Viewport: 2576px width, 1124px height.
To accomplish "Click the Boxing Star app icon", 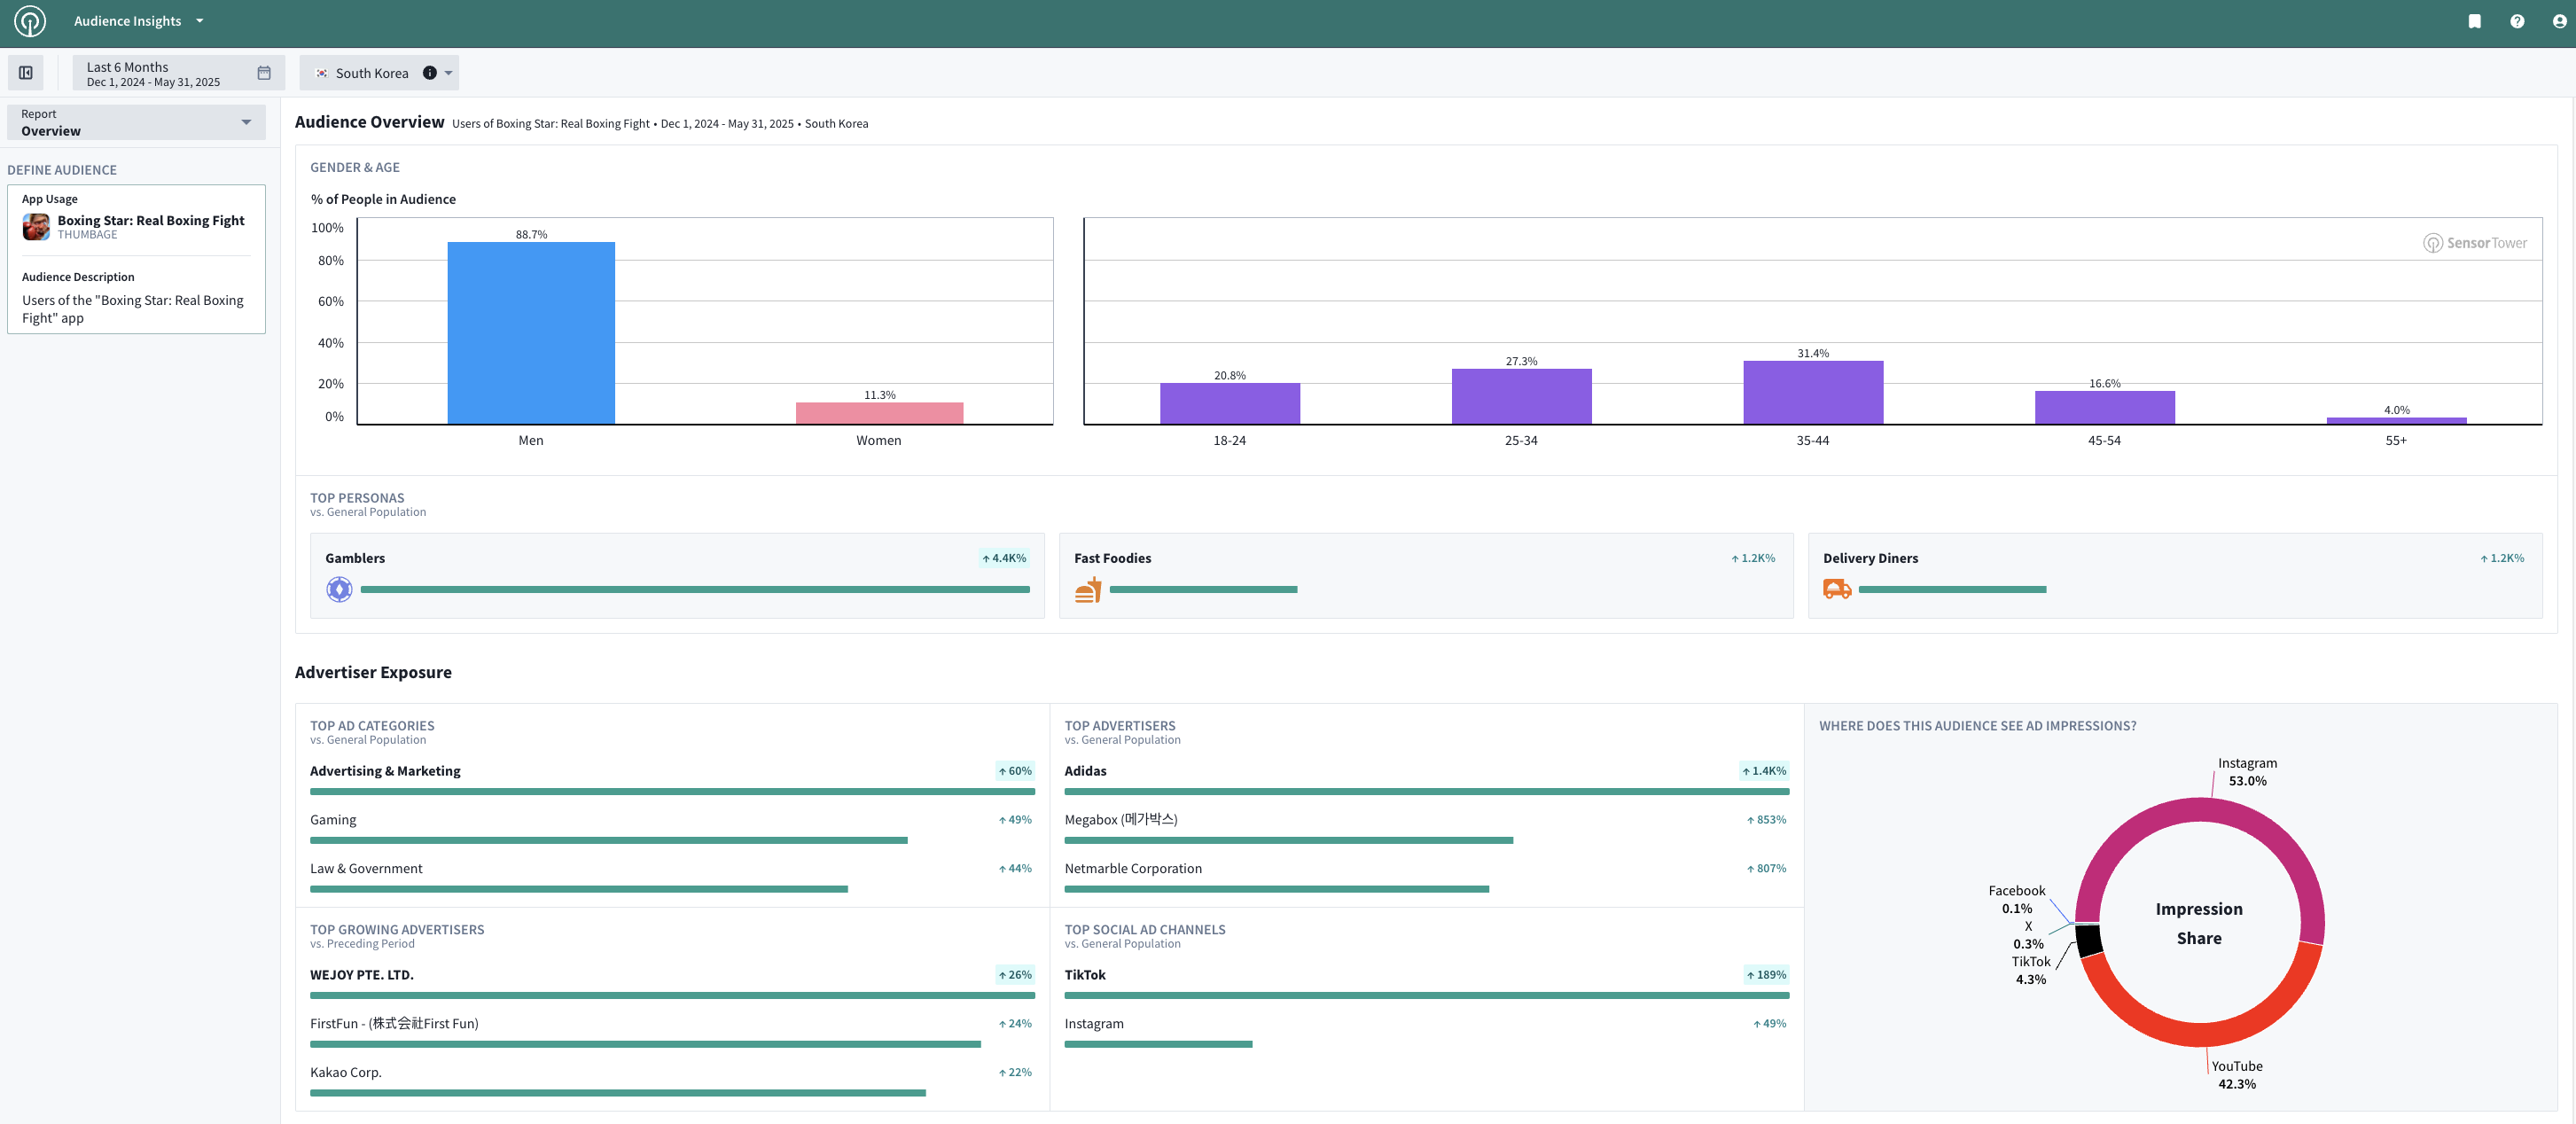I will [36, 227].
